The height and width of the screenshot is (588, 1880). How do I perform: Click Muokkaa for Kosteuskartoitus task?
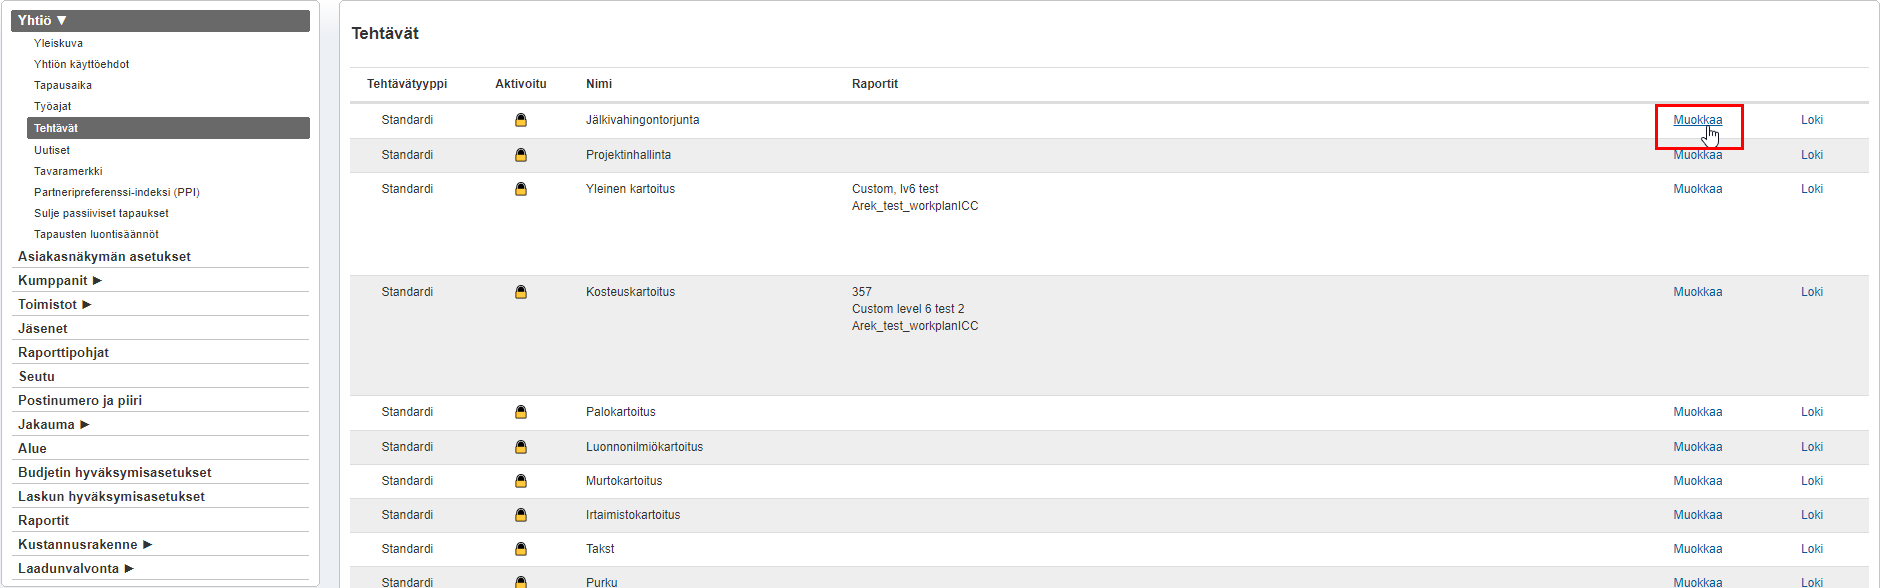point(1697,292)
